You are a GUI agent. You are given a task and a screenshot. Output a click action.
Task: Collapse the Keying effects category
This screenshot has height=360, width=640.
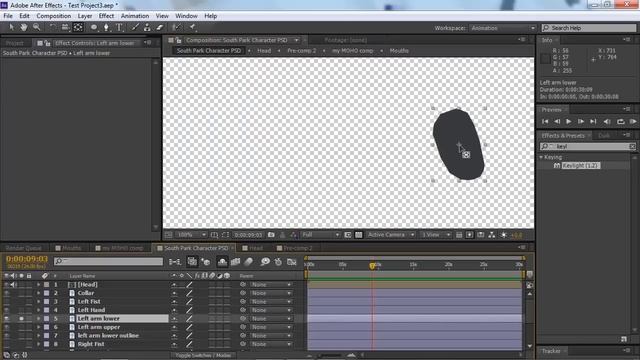click(542, 157)
